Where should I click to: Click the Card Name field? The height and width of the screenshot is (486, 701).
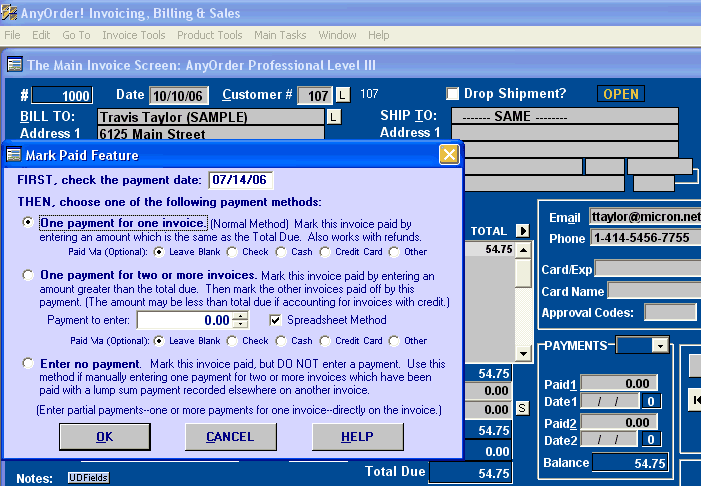coord(655,291)
